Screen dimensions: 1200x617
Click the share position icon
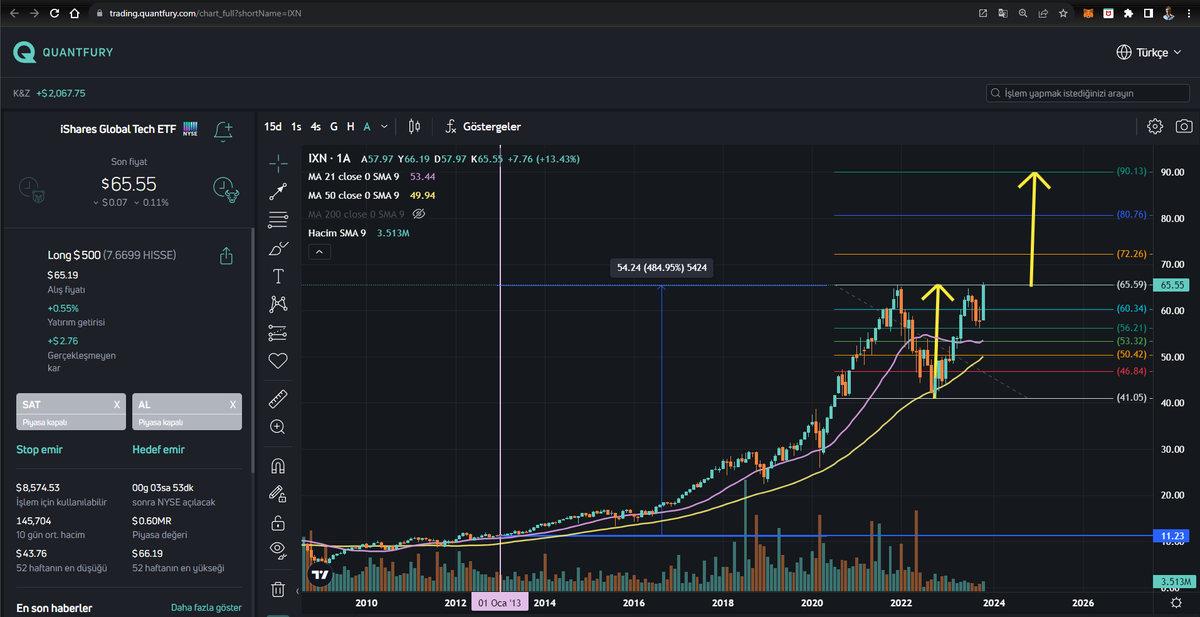click(x=227, y=256)
